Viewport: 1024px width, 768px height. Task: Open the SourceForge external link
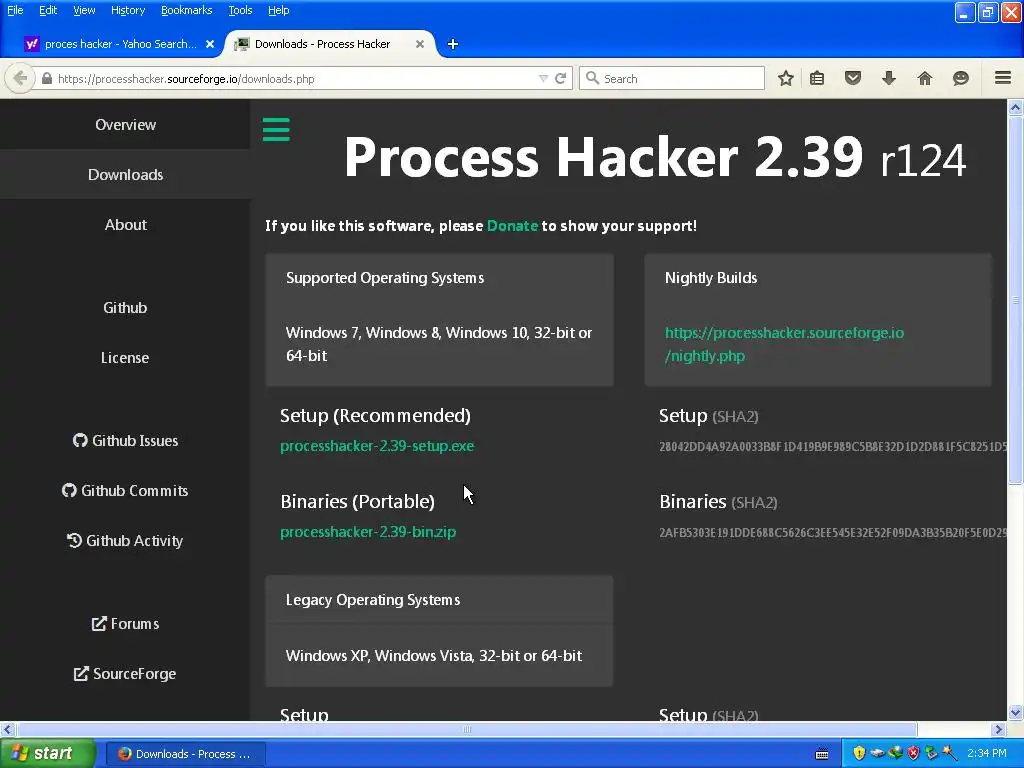click(x=125, y=673)
